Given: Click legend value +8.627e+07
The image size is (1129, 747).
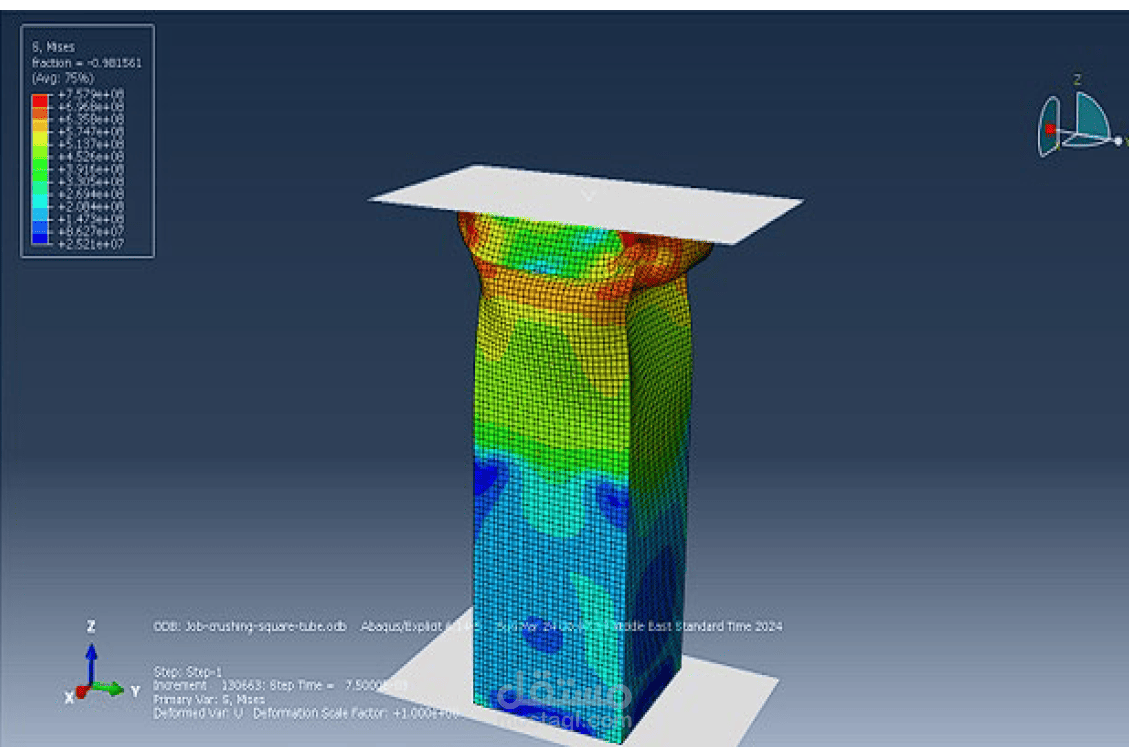Looking at the screenshot, I should [x=91, y=231].
